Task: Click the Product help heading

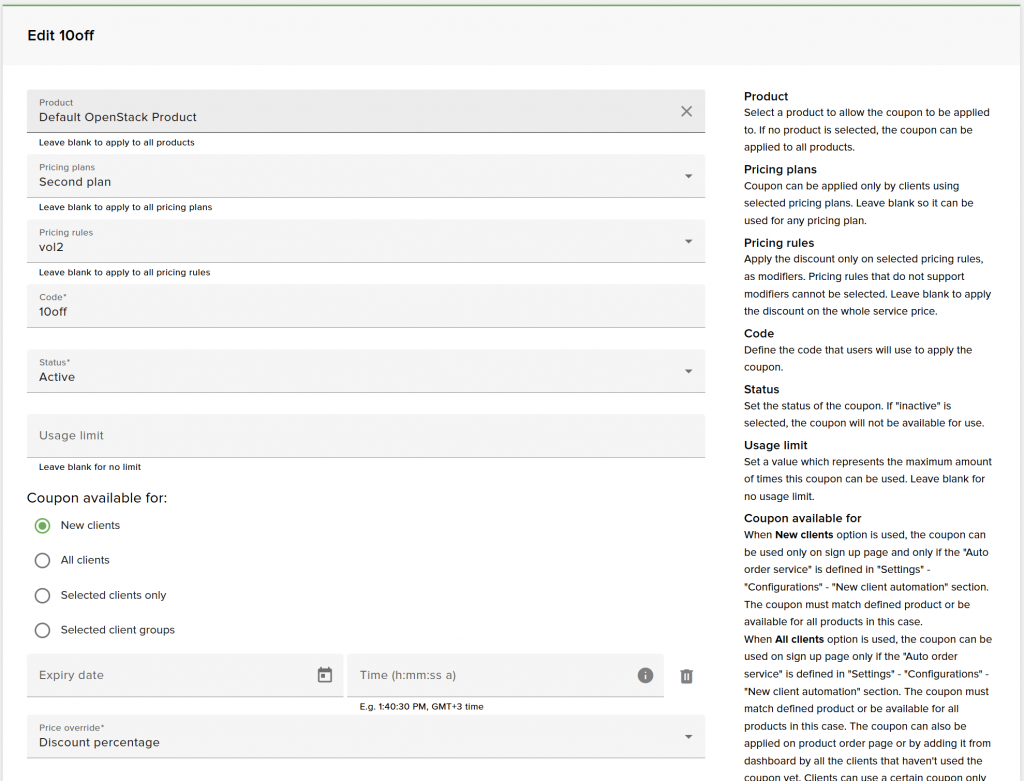Action: pyautogui.click(x=766, y=97)
